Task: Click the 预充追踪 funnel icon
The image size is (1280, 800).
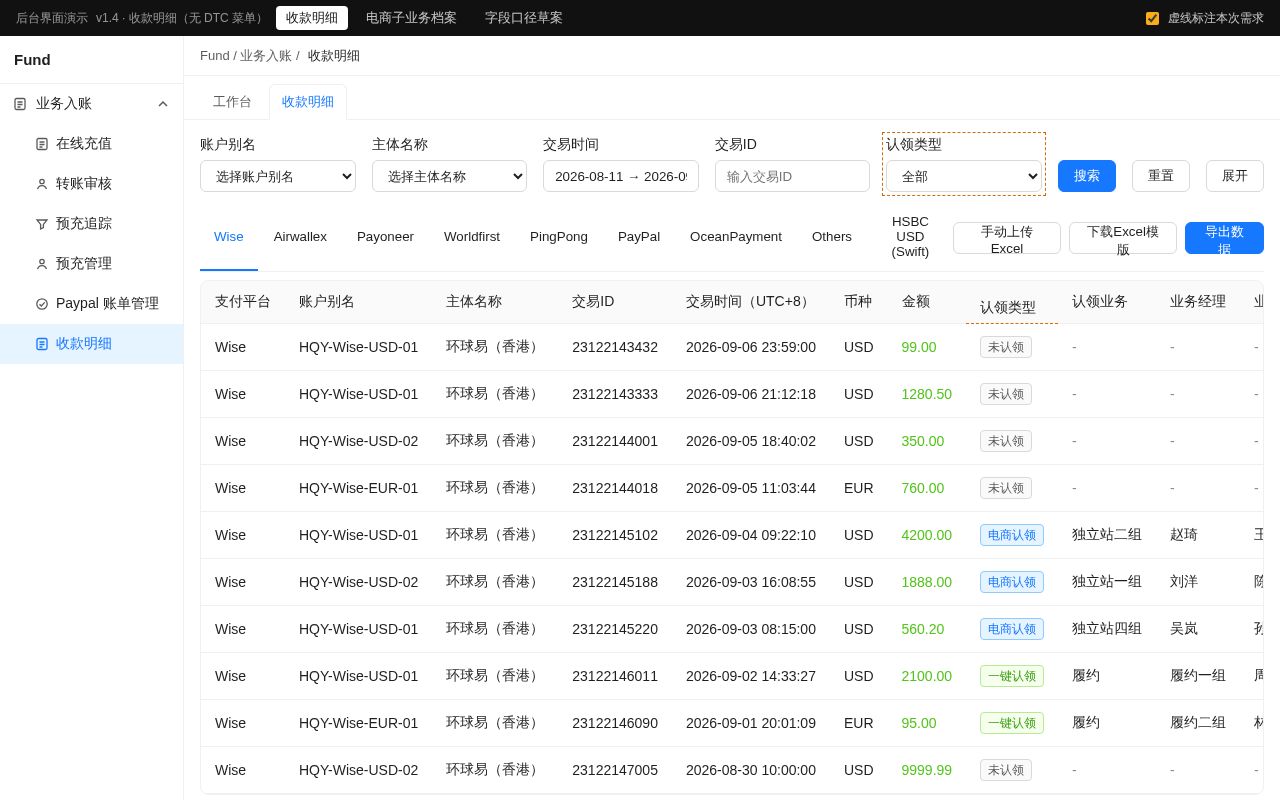Action: coord(42,224)
